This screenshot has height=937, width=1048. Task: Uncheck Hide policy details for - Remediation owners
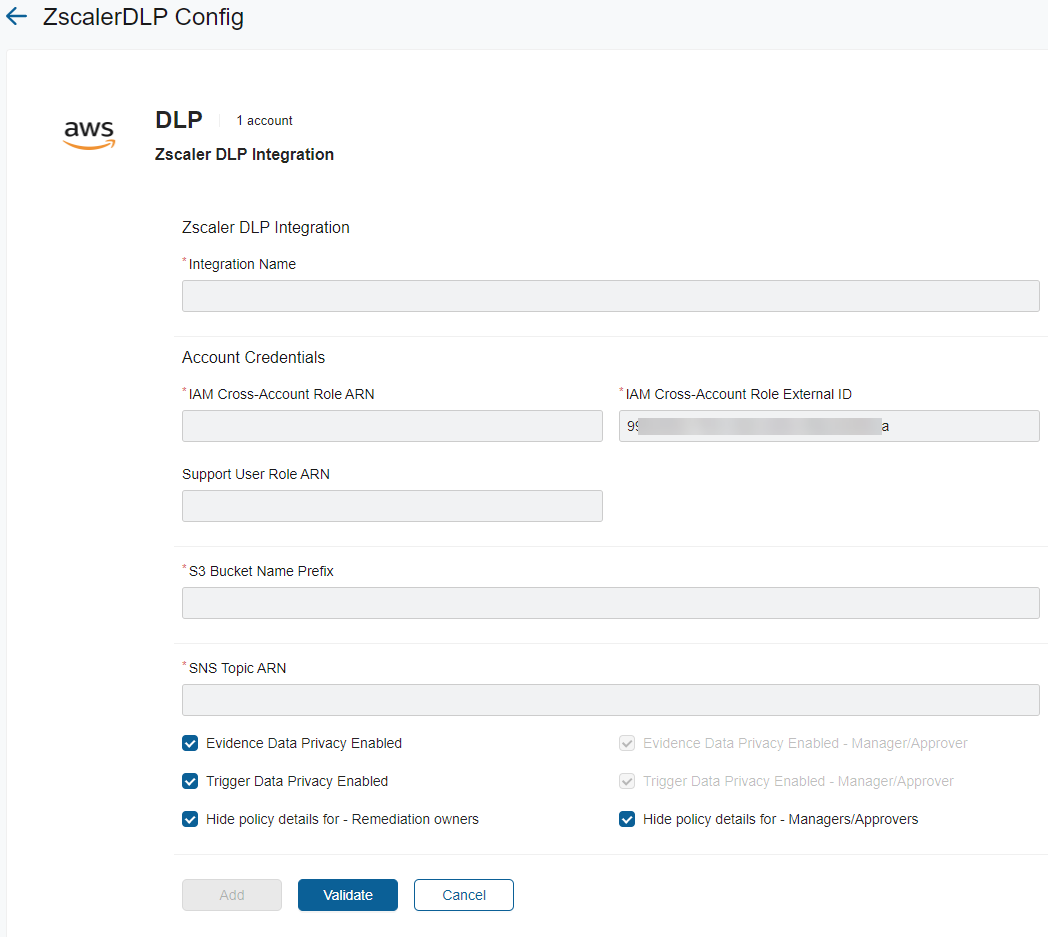190,819
